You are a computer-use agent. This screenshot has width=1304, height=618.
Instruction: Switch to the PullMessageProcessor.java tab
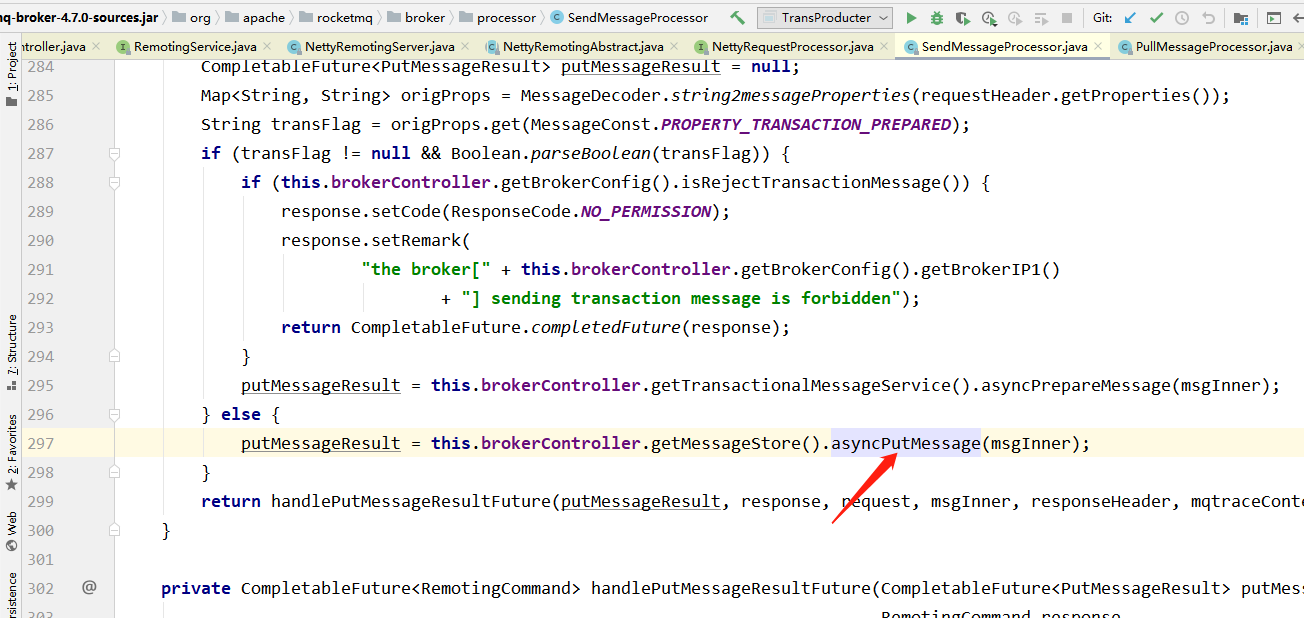(1205, 47)
